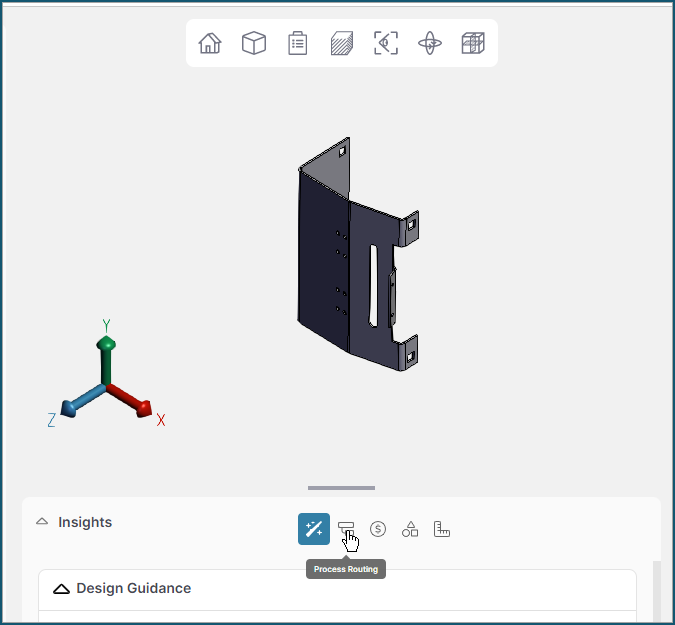Select the ruler measurement icon
The height and width of the screenshot is (625, 675).
pyautogui.click(x=442, y=529)
